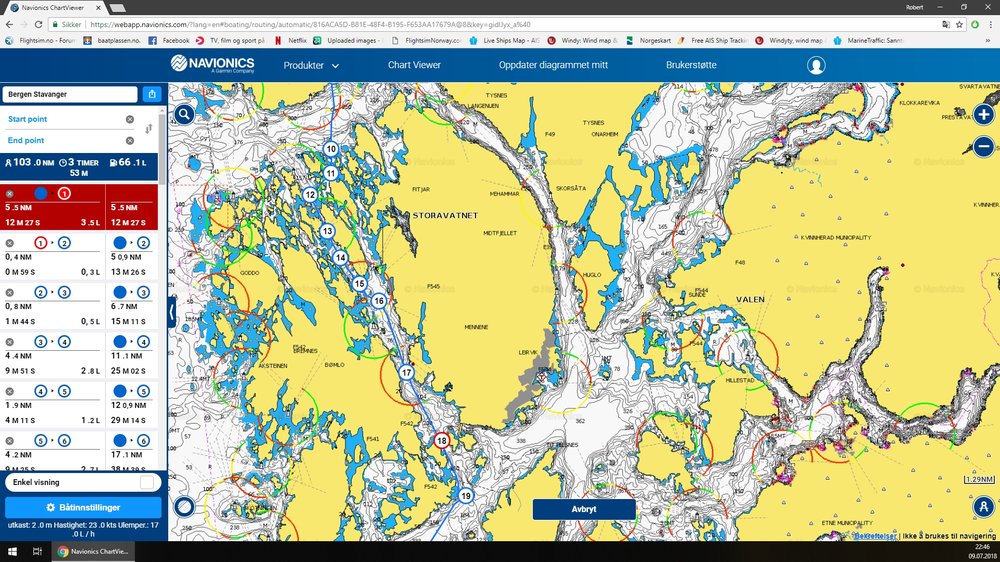Collapse the route side panel
This screenshot has width=1000, height=562.
(172, 313)
